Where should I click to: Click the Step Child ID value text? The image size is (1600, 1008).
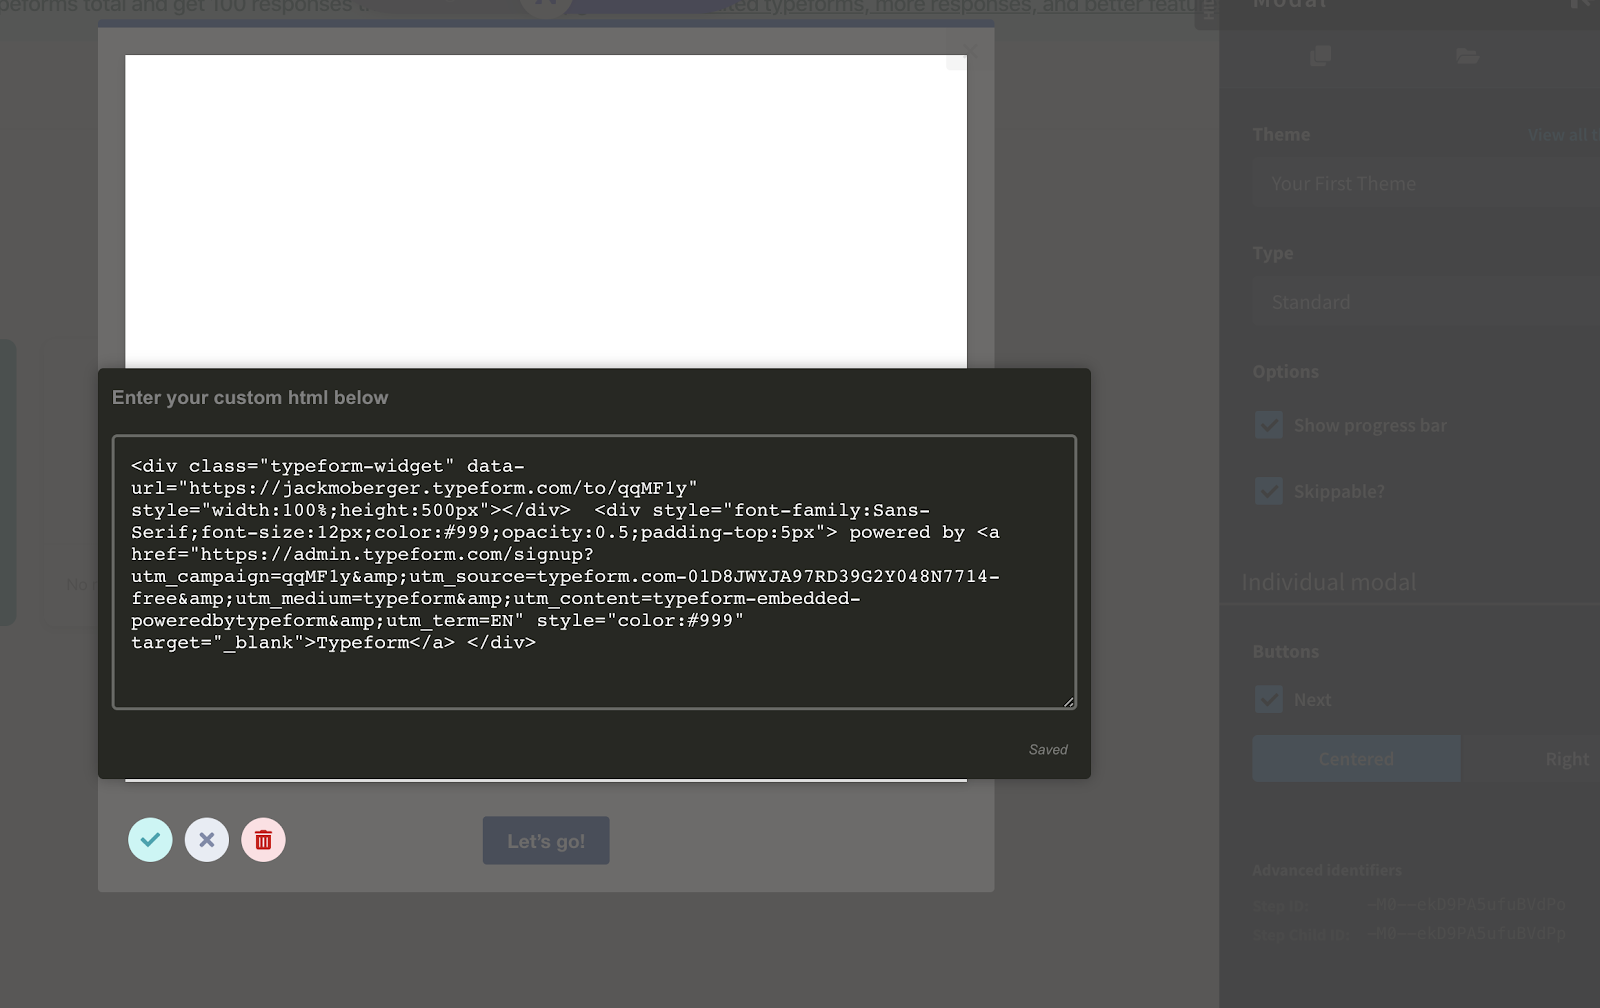(x=1466, y=934)
